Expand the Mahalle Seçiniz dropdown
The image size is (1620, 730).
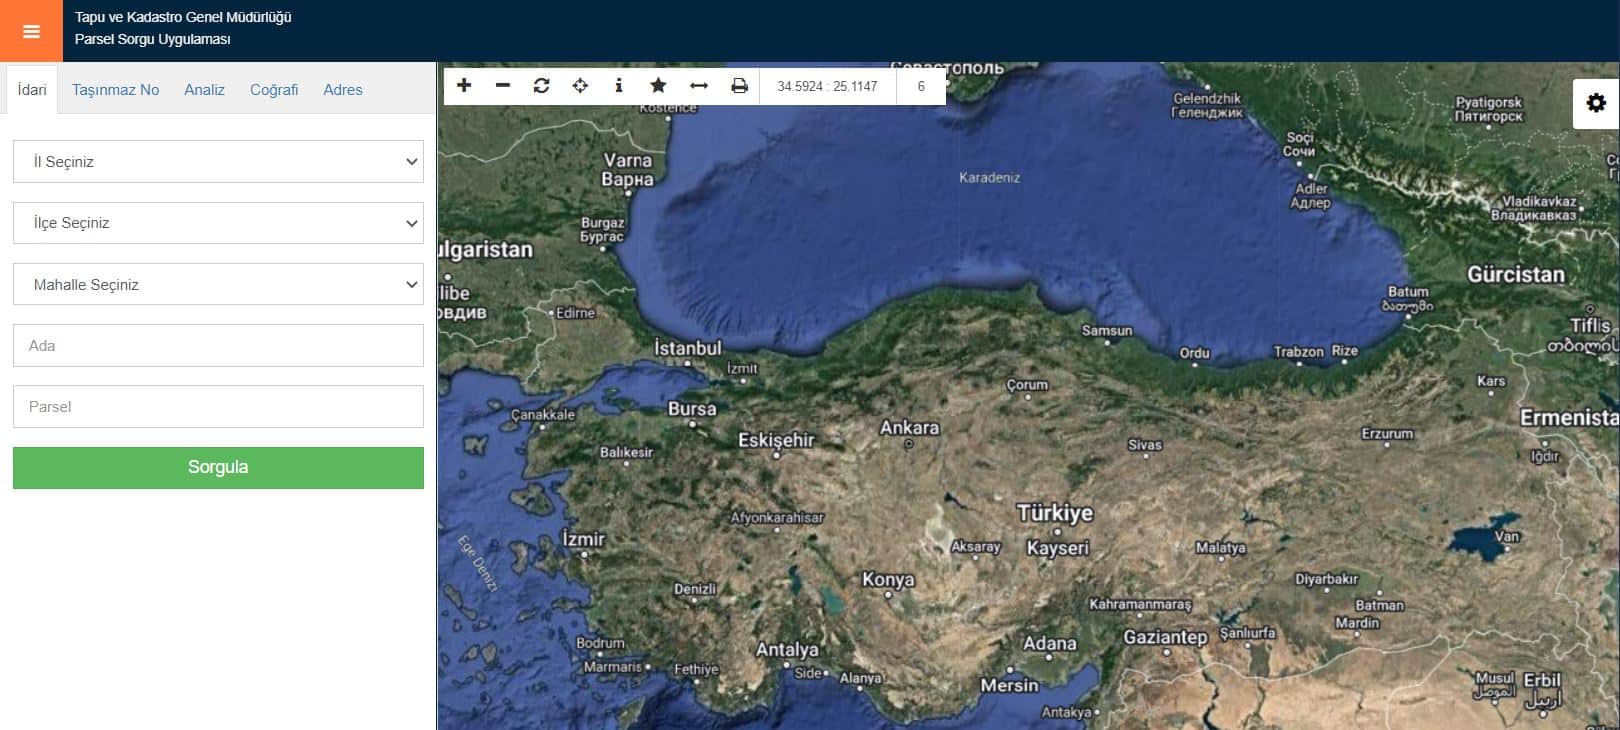[218, 285]
